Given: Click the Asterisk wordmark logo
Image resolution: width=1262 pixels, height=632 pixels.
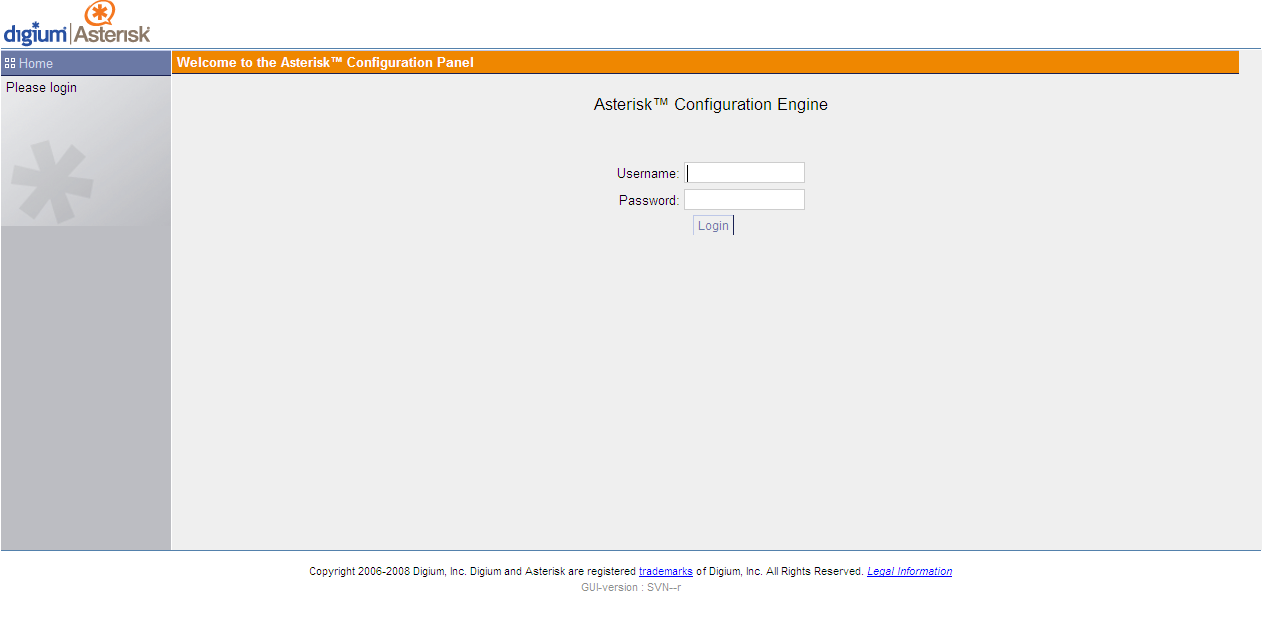Looking at the screenshot, I should click(x=112, y=35).
